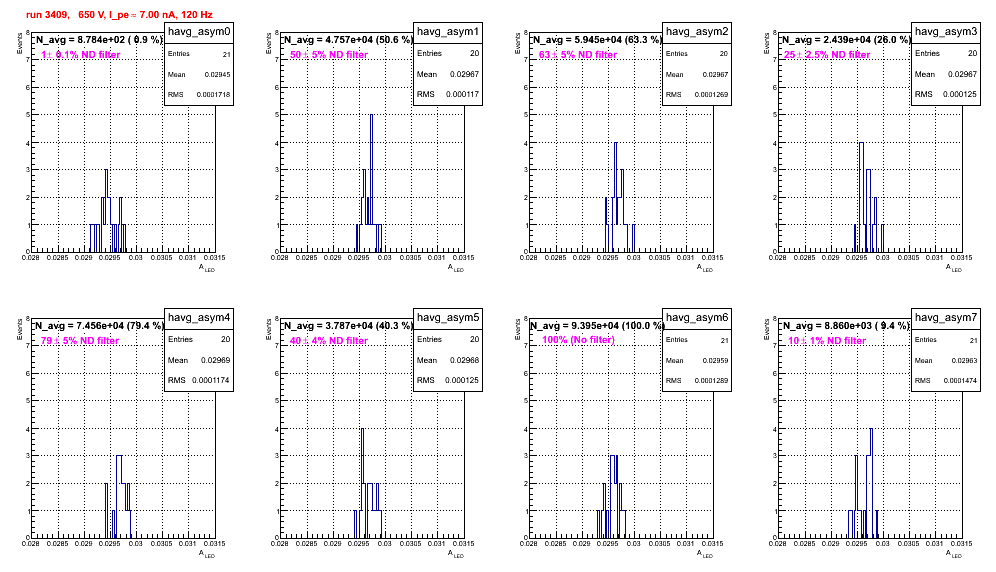Click RMS 0.000117 in havg_asym1 stats

tap(448, 94)
